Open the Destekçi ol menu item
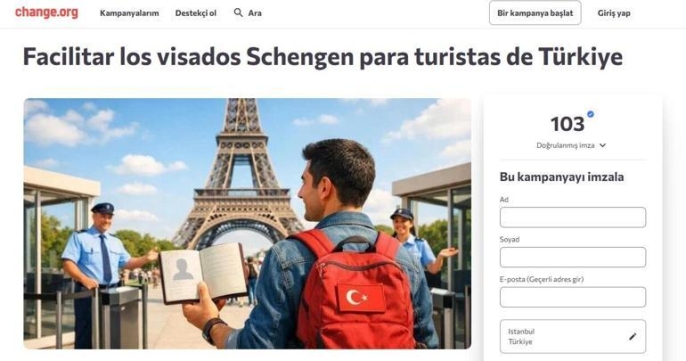Screen dimensions: 686x361 point(196,13)
